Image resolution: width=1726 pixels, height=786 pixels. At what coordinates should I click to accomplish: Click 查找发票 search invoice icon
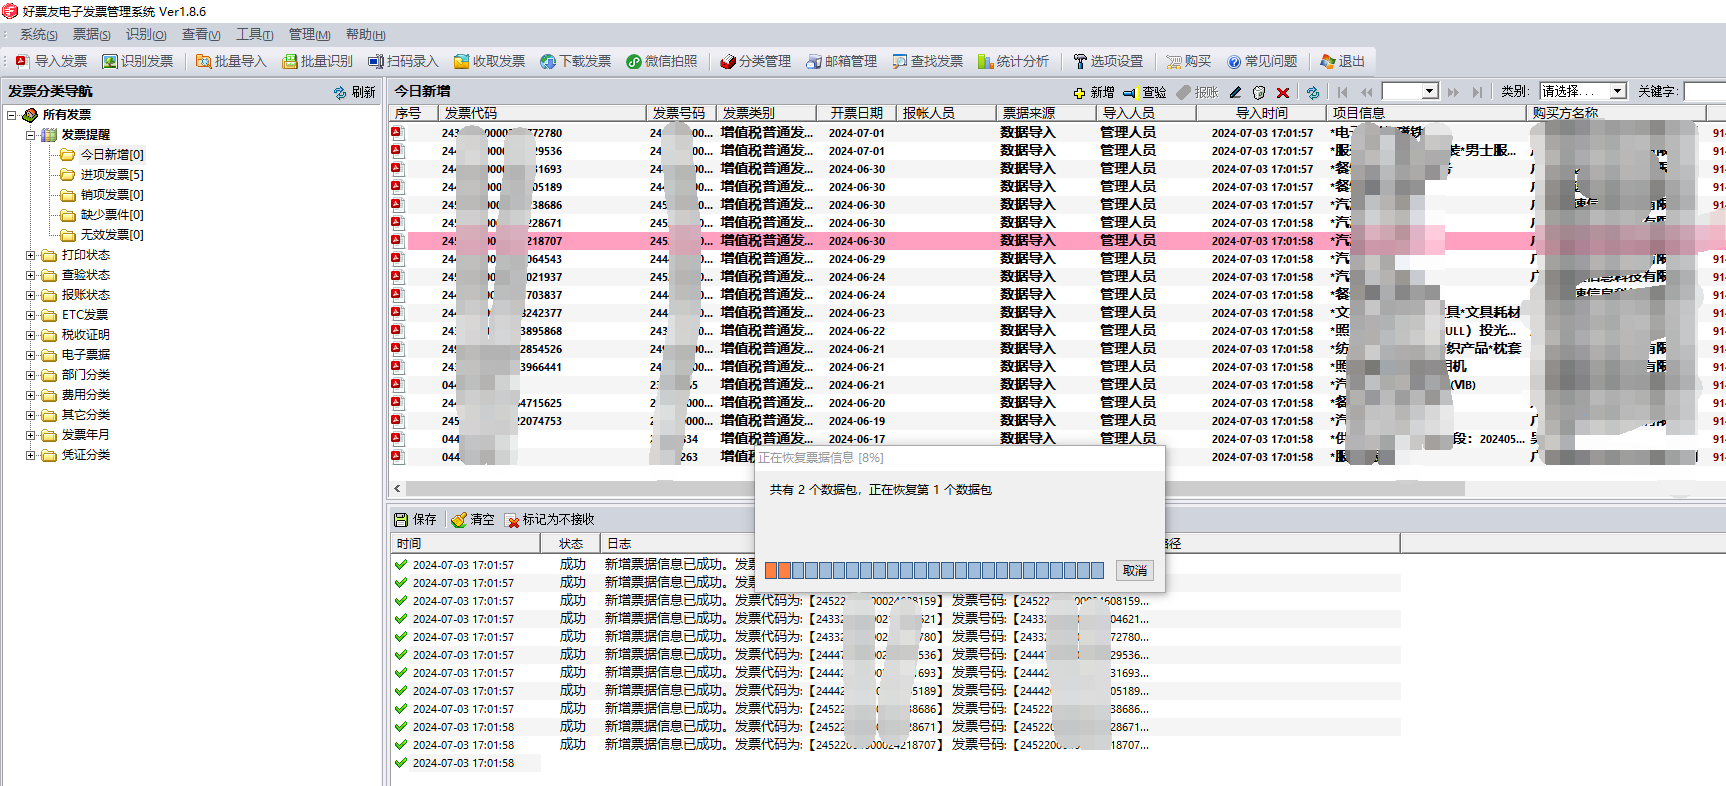click(928, 61)
